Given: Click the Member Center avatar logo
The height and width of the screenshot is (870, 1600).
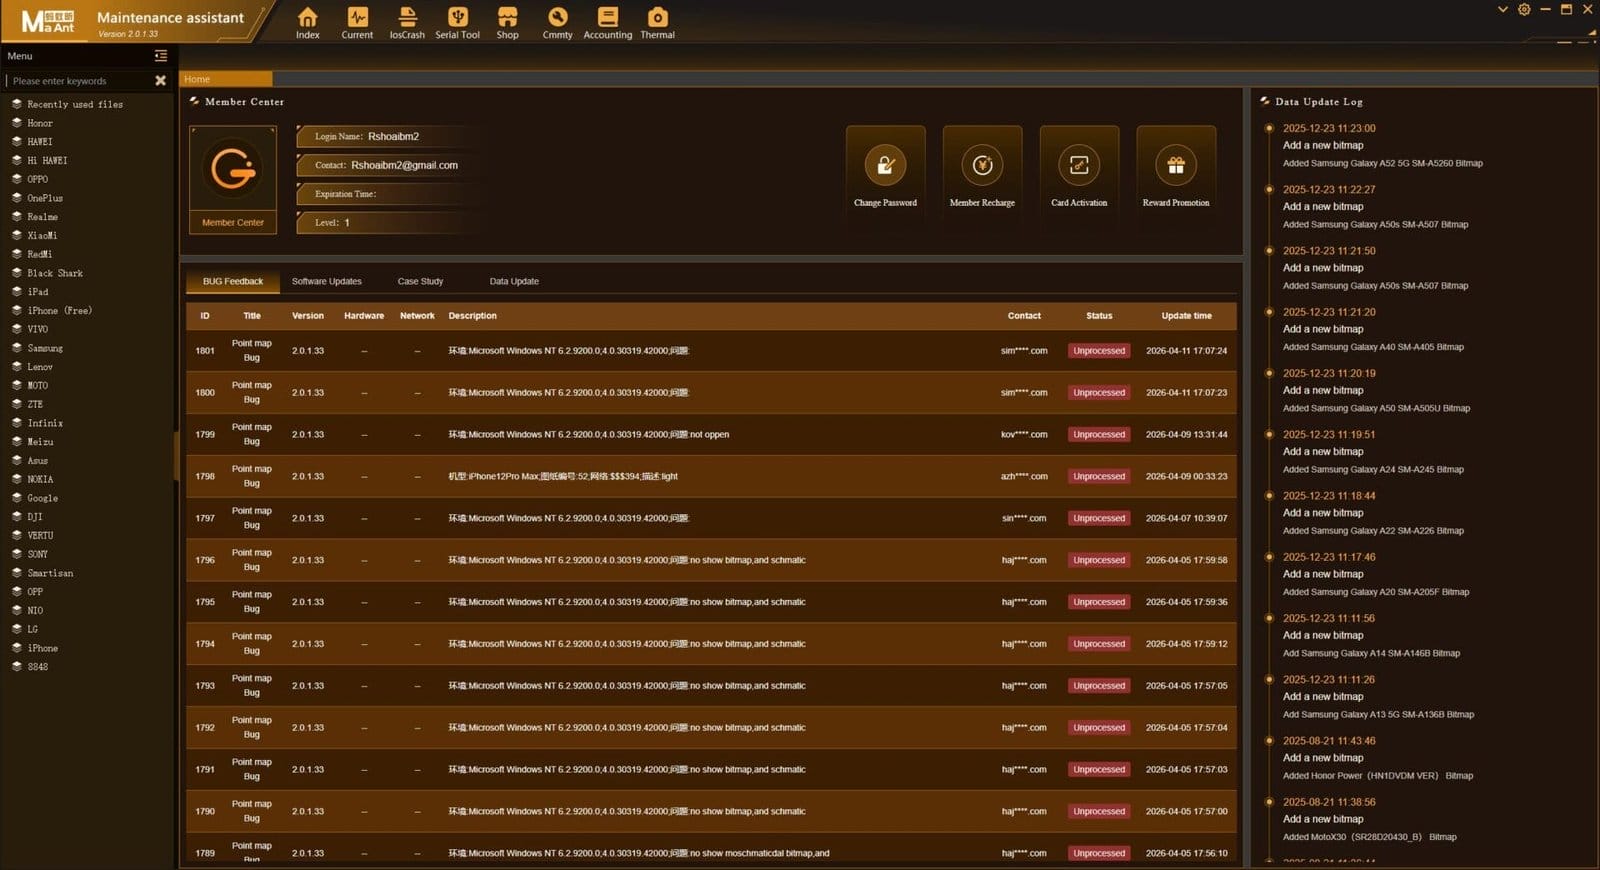Looking at the screenshot, I should point(233,169).
